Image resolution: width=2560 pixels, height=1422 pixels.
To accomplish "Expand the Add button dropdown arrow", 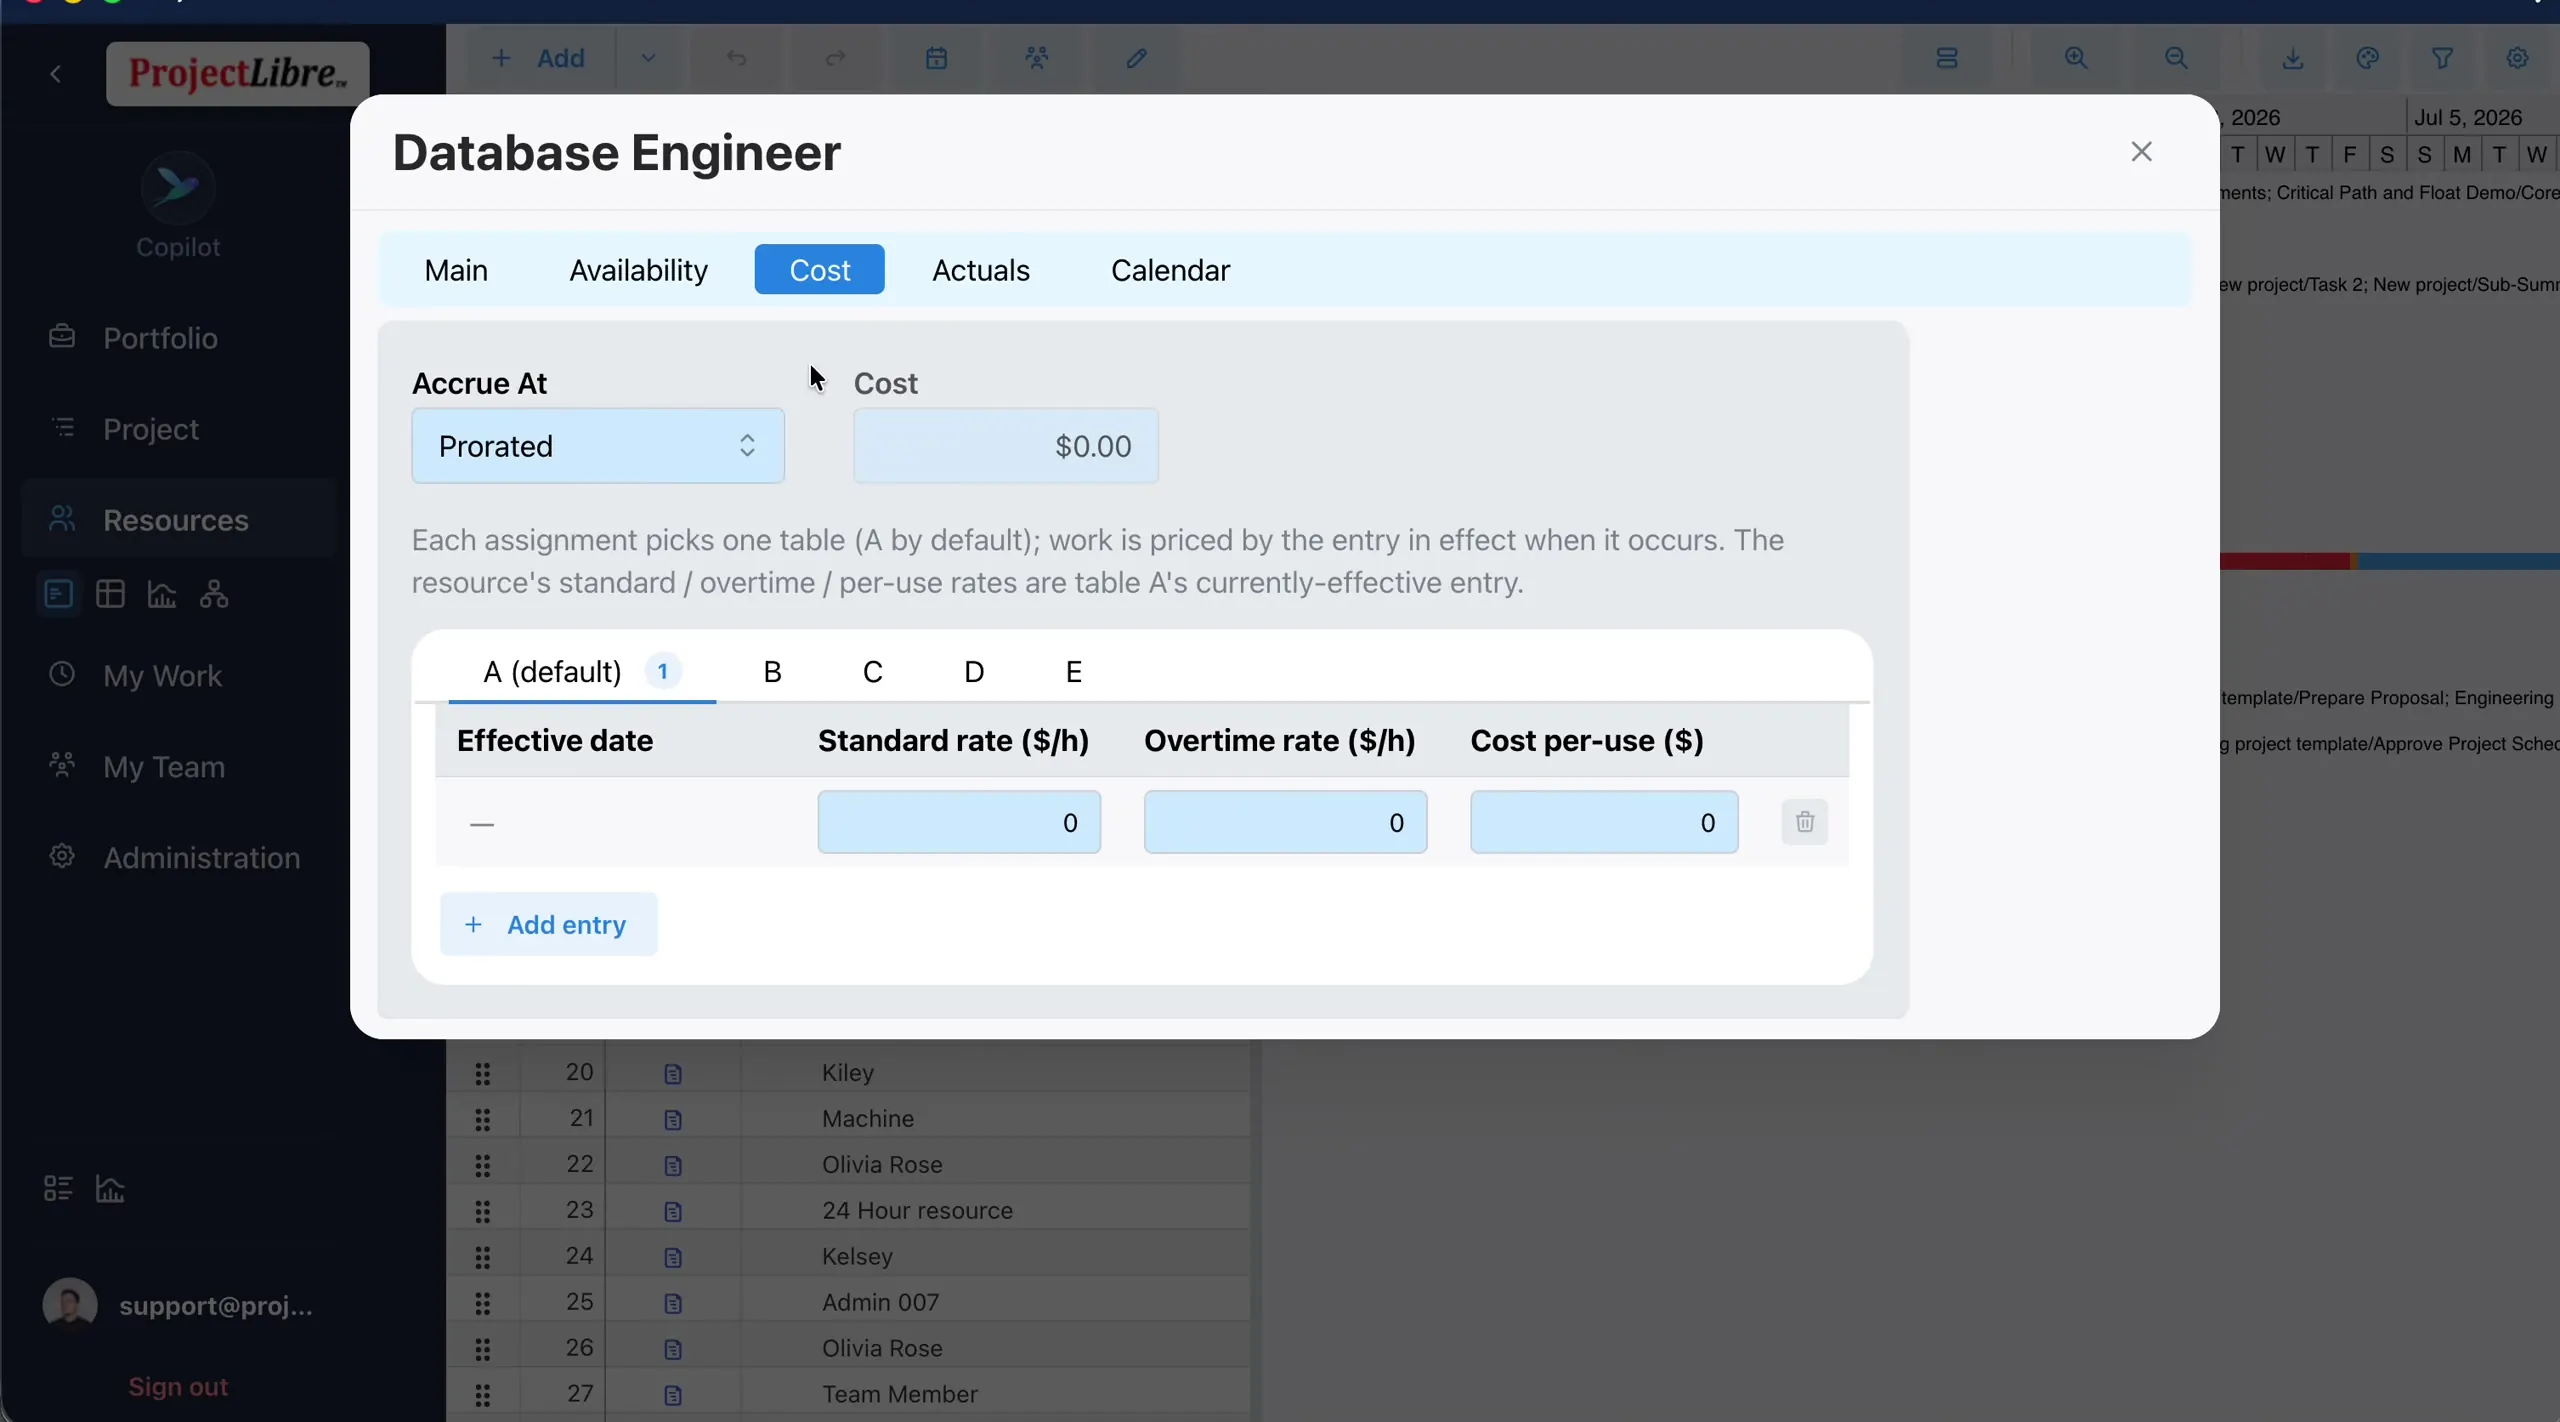I will coord(649,58).
